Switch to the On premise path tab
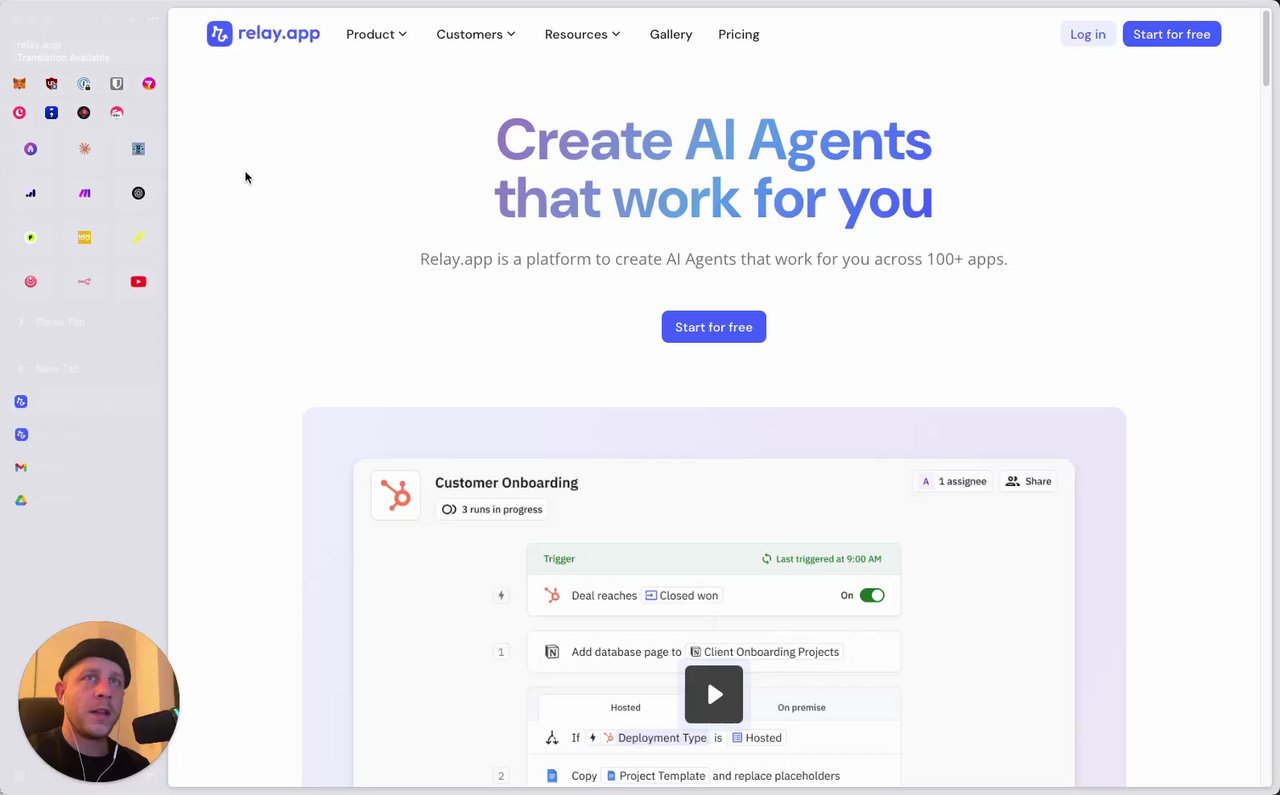The height and width of the screenshot is (795, 1280). 802,707
